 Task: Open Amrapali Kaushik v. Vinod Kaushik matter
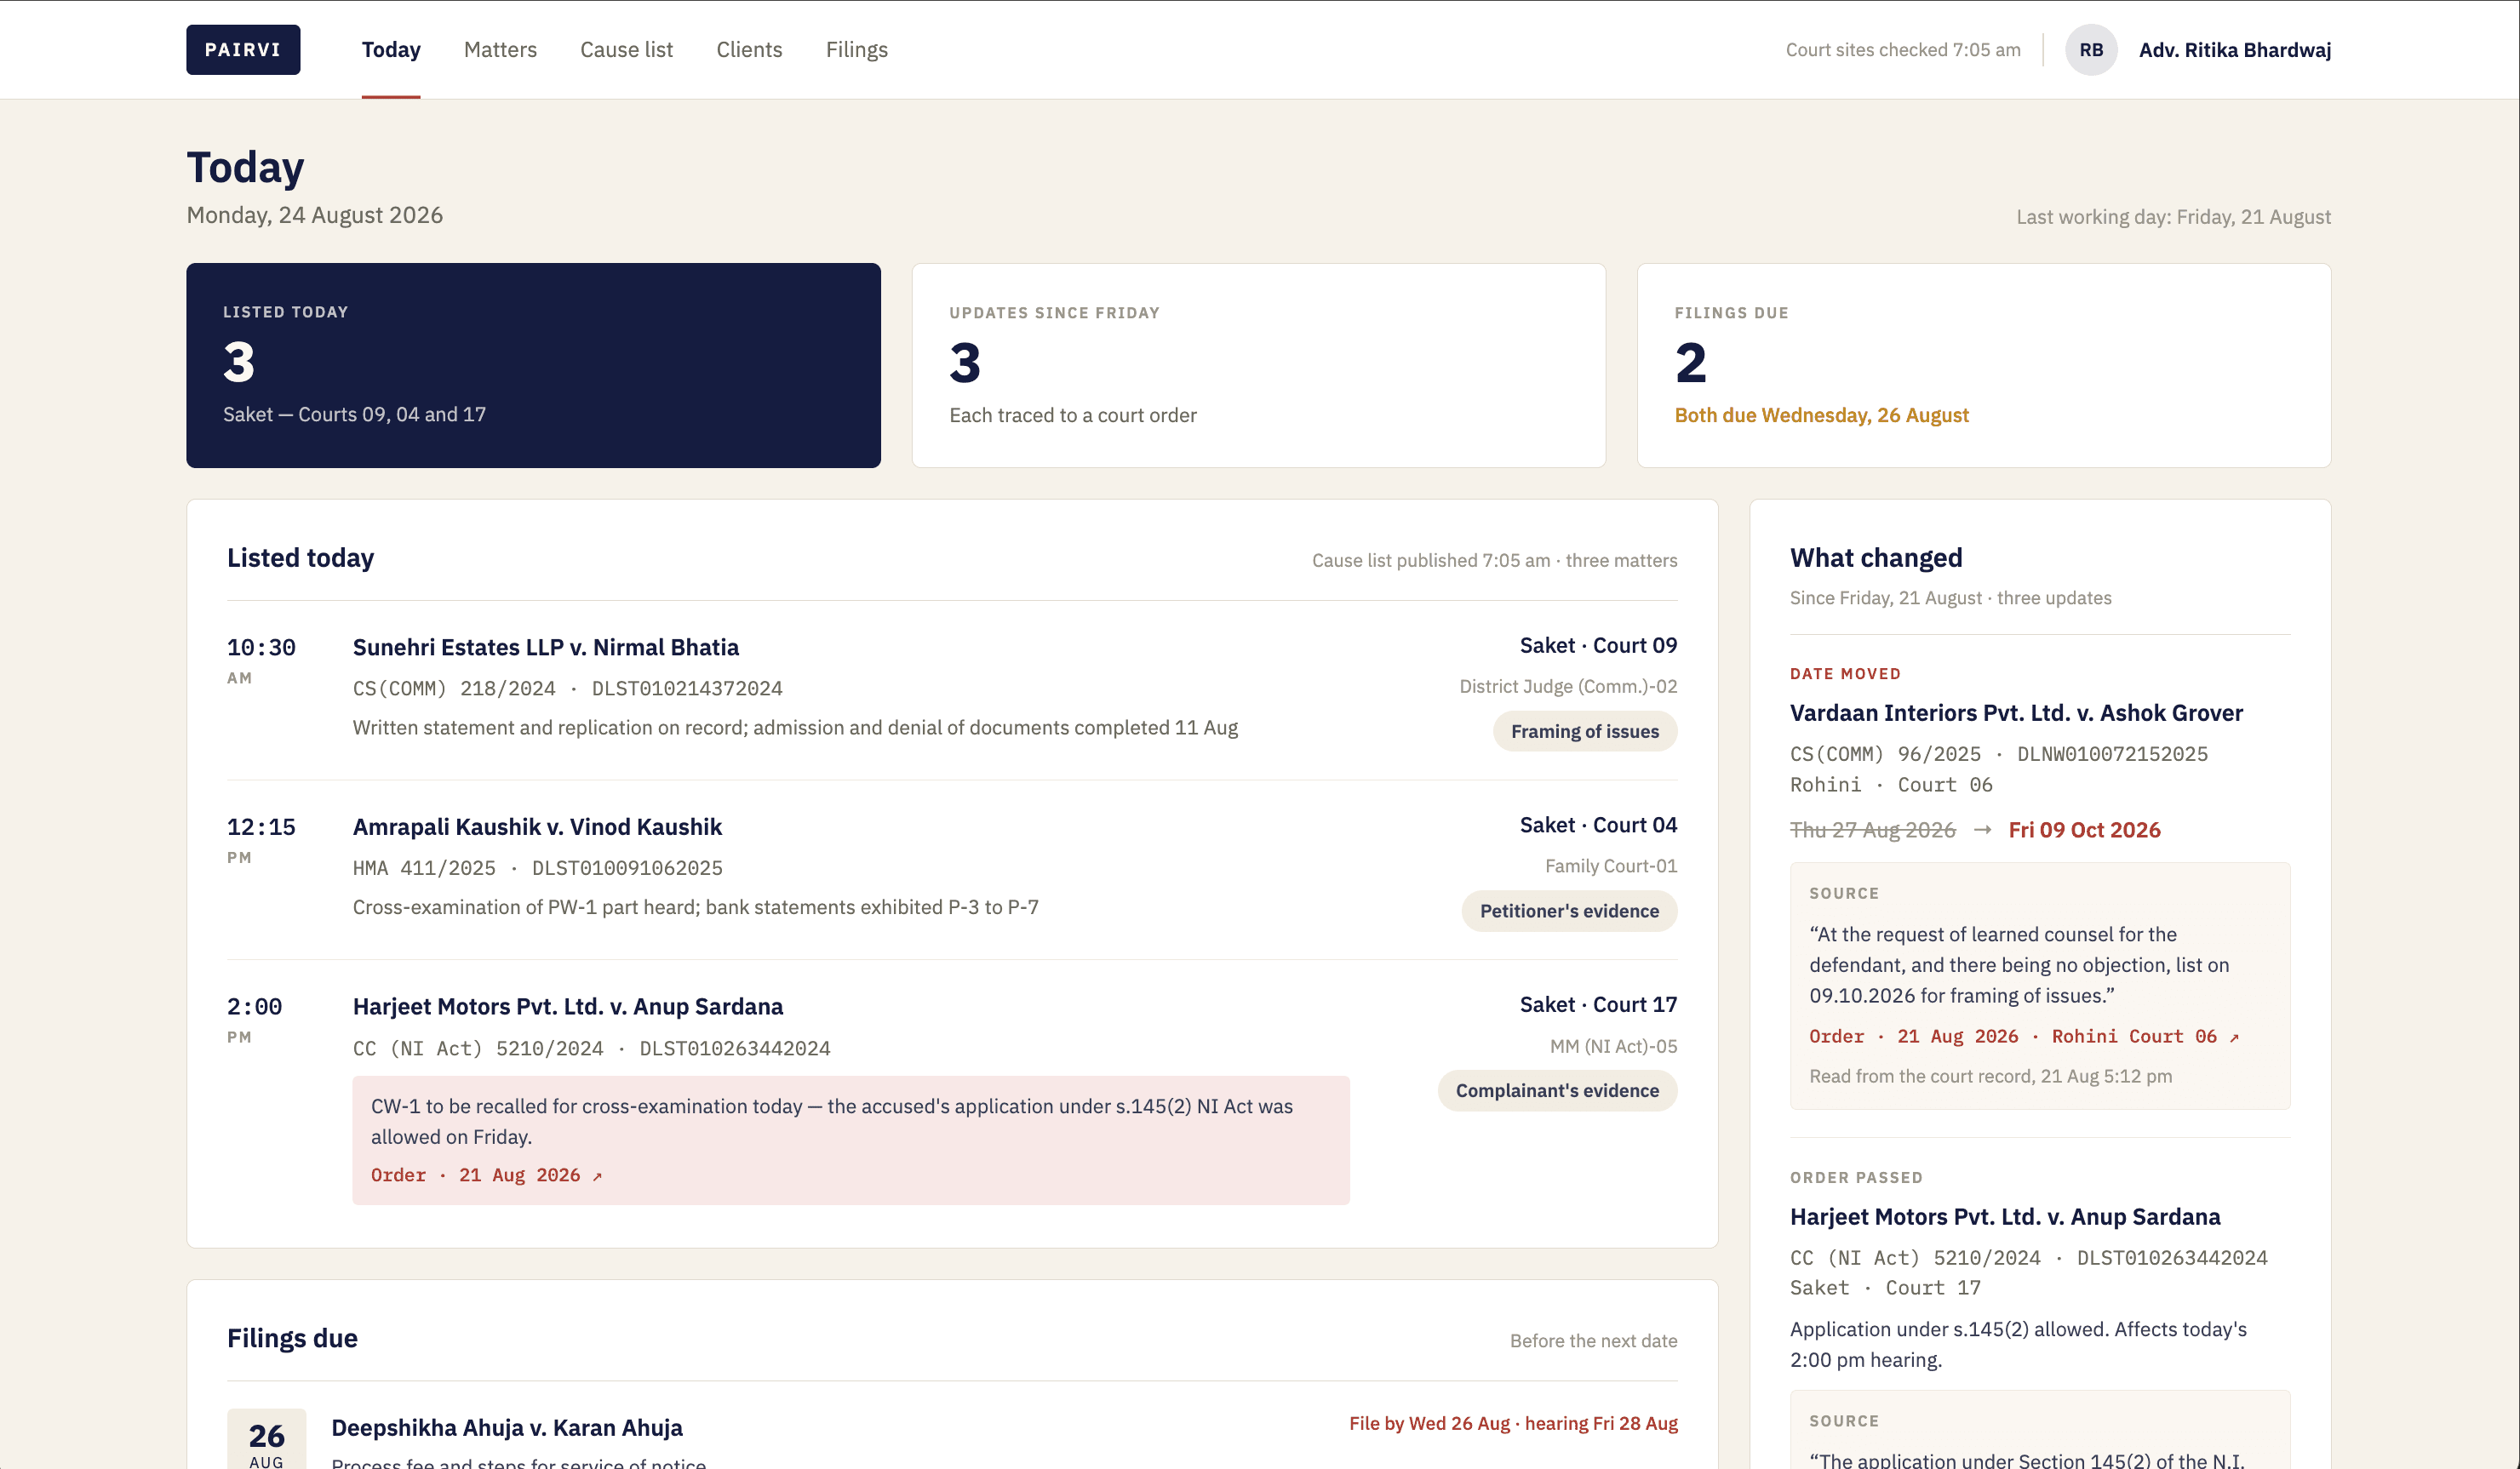537,827
